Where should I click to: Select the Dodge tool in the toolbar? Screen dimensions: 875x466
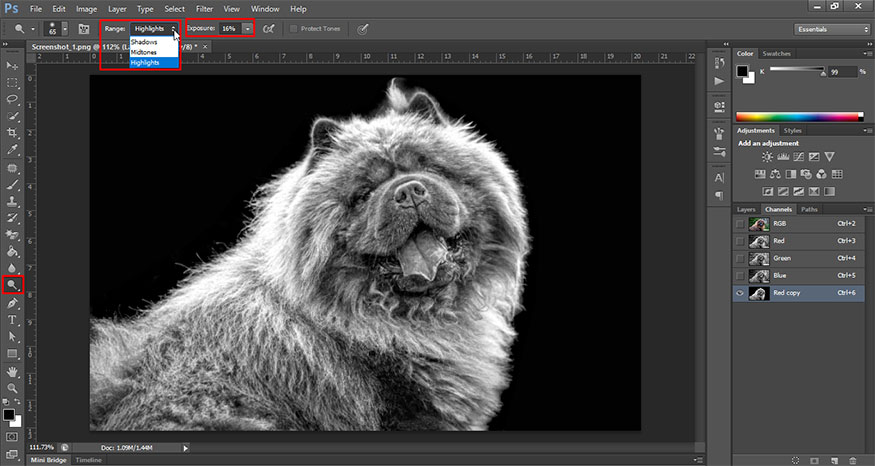coord(12,285)
